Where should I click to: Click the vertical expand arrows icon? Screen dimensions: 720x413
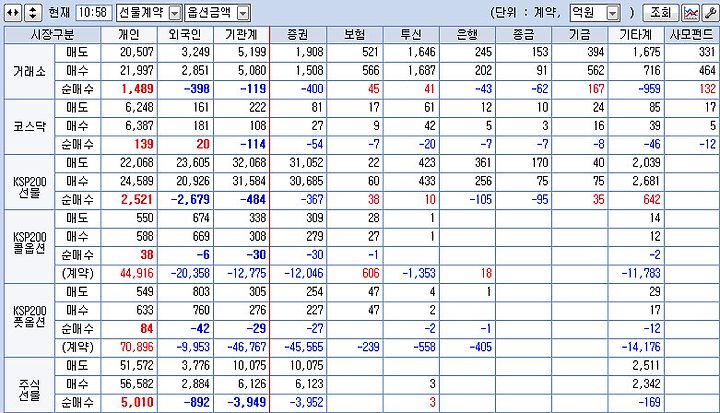[33, 12]
